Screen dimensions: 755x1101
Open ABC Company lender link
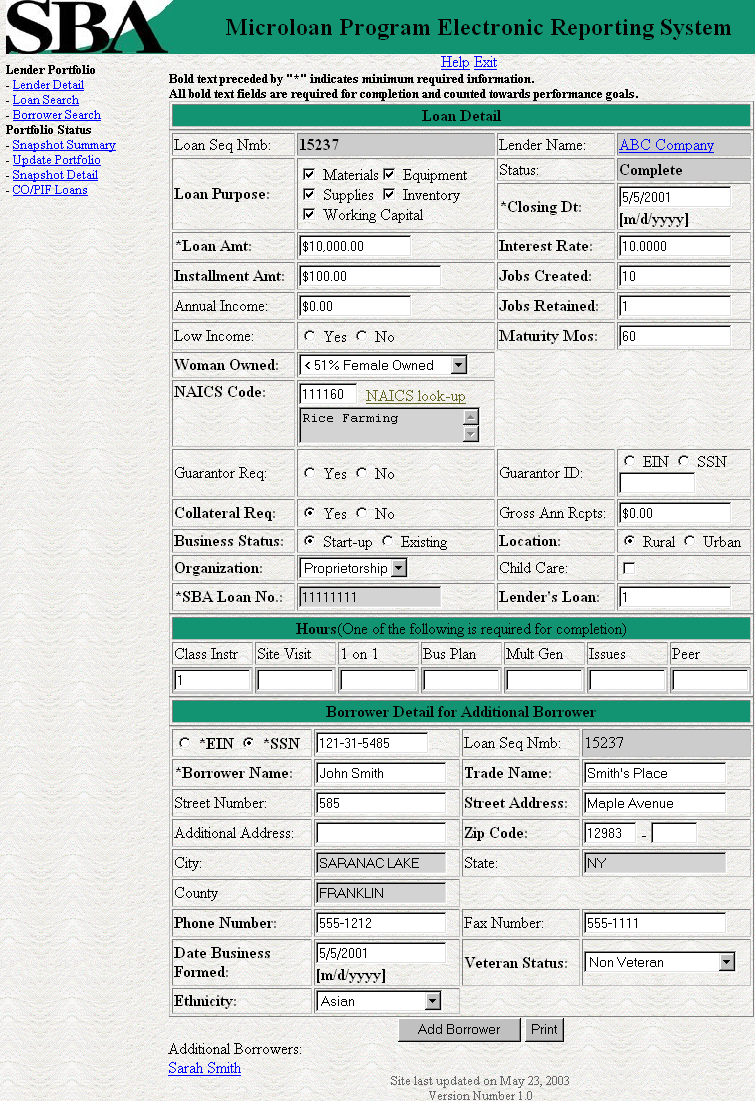(667, 145)
